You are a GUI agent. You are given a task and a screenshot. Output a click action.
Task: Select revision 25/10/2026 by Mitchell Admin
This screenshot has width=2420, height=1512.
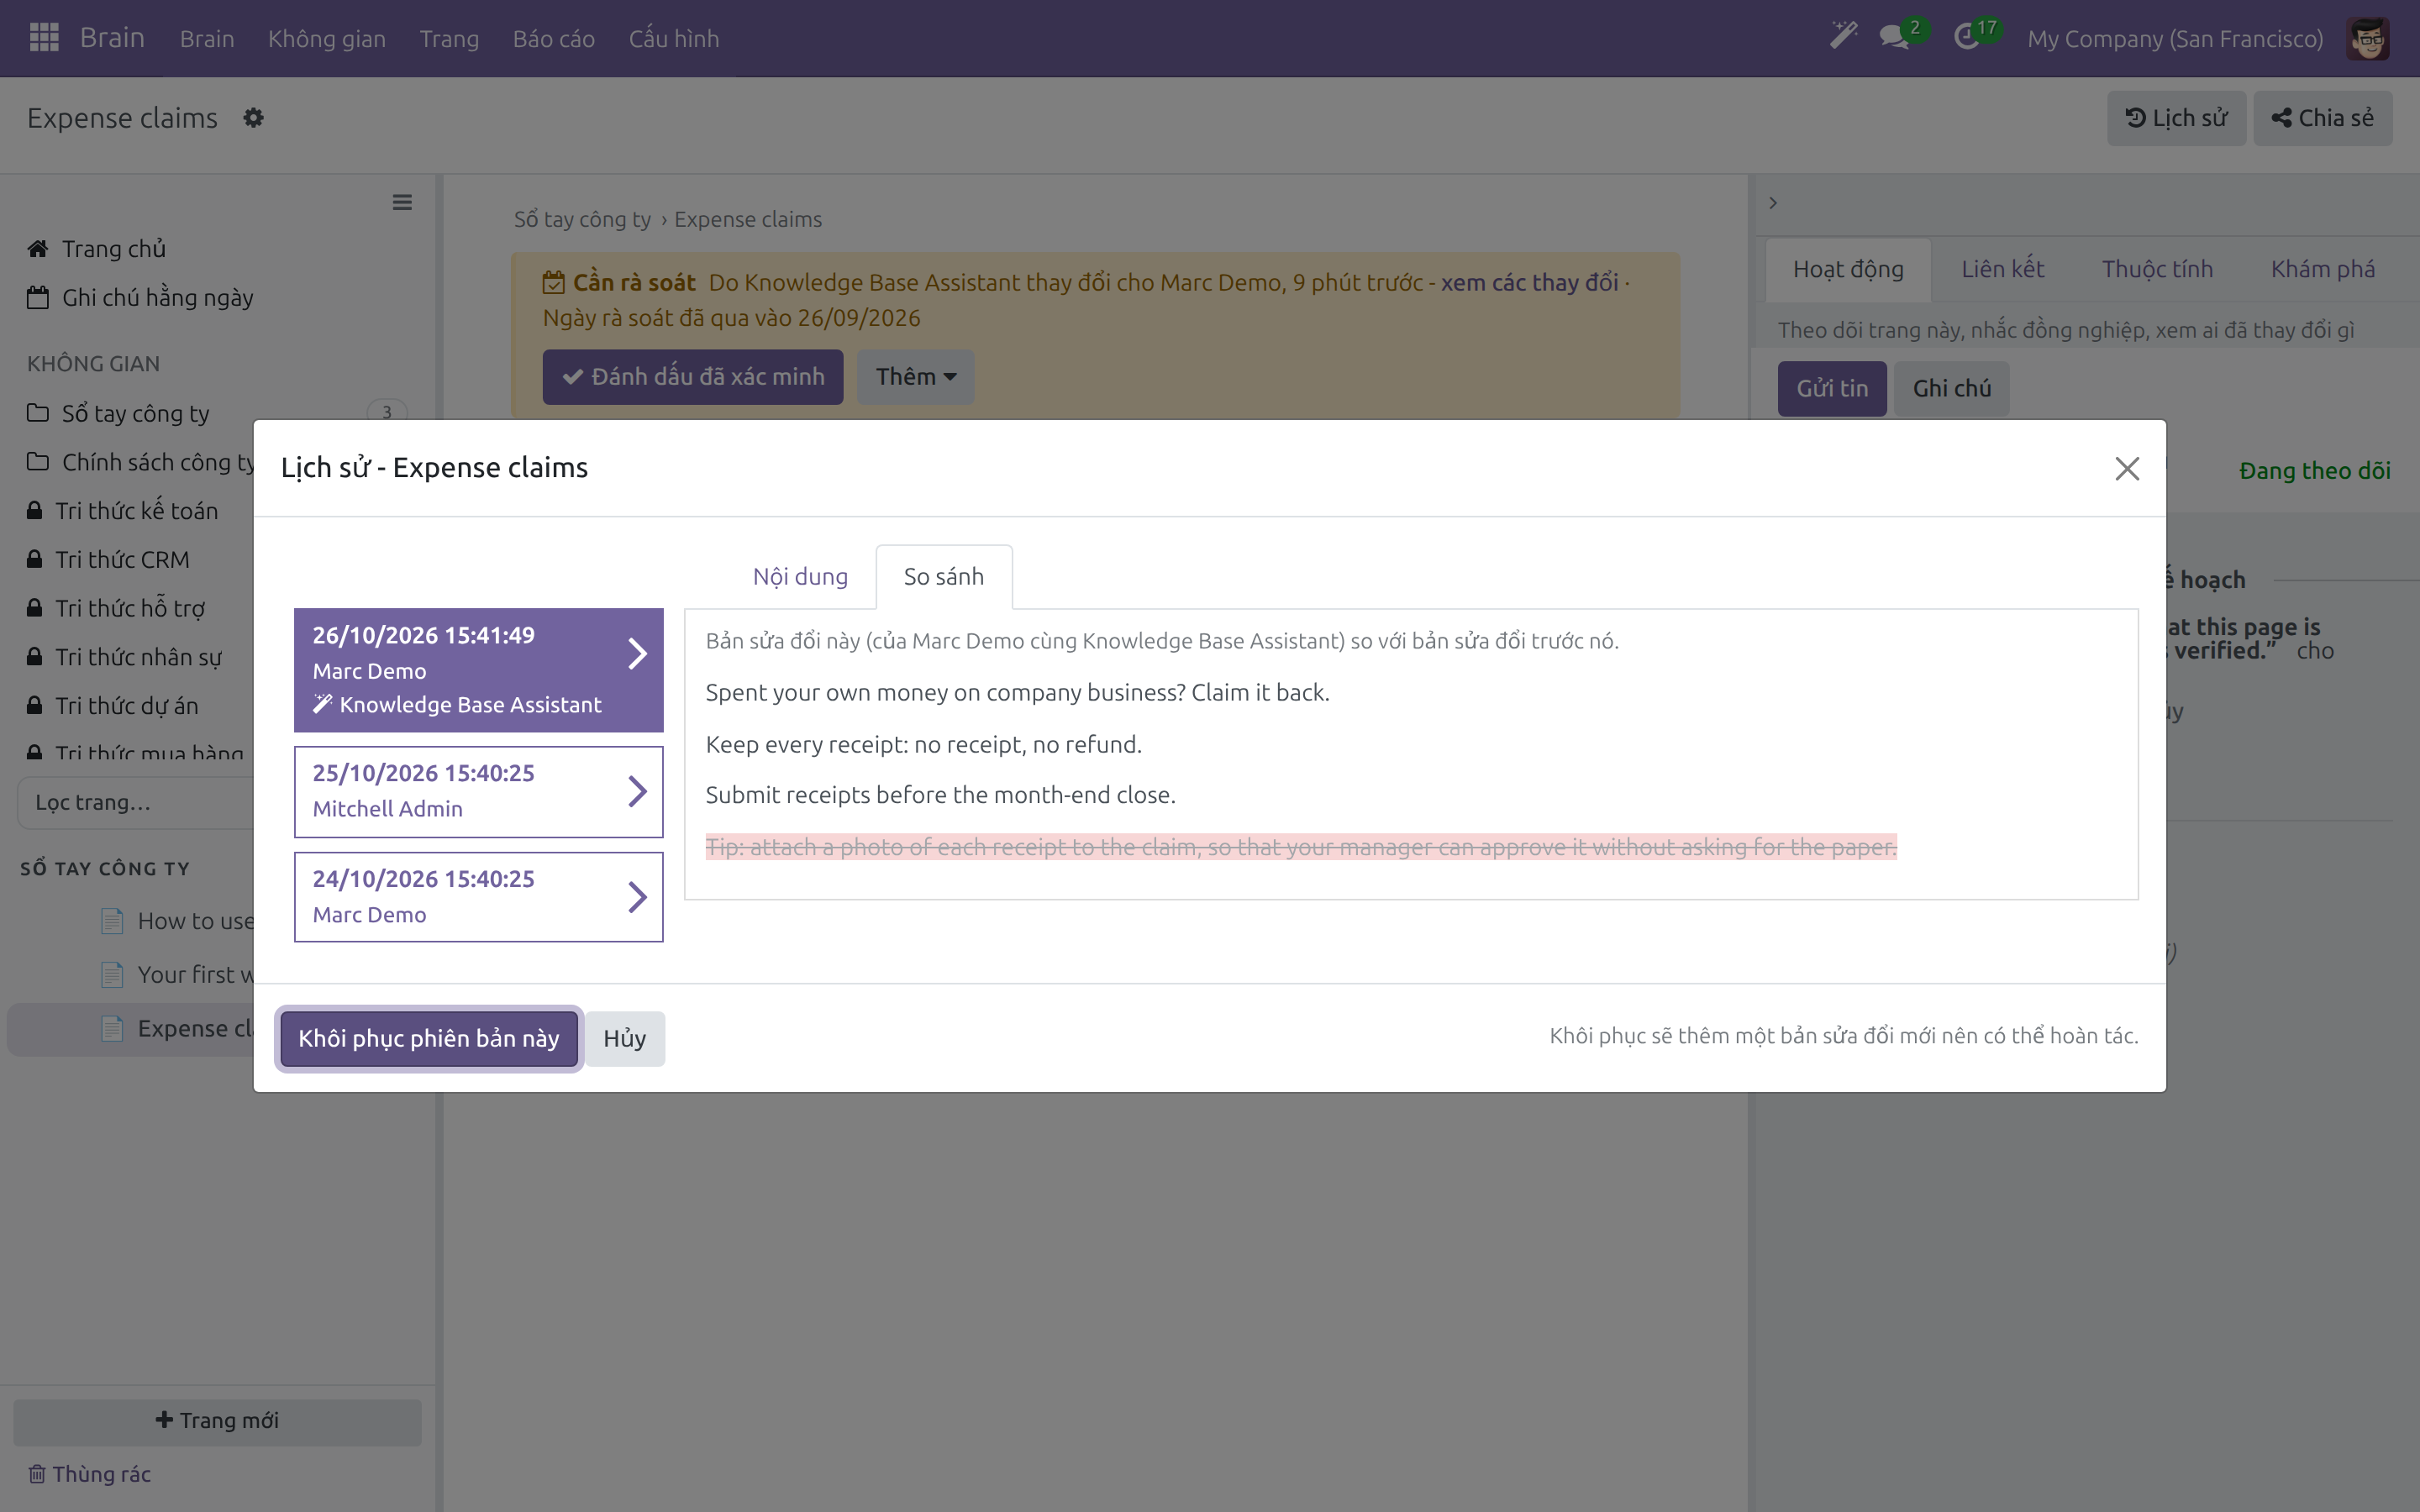tap(478, 791)
